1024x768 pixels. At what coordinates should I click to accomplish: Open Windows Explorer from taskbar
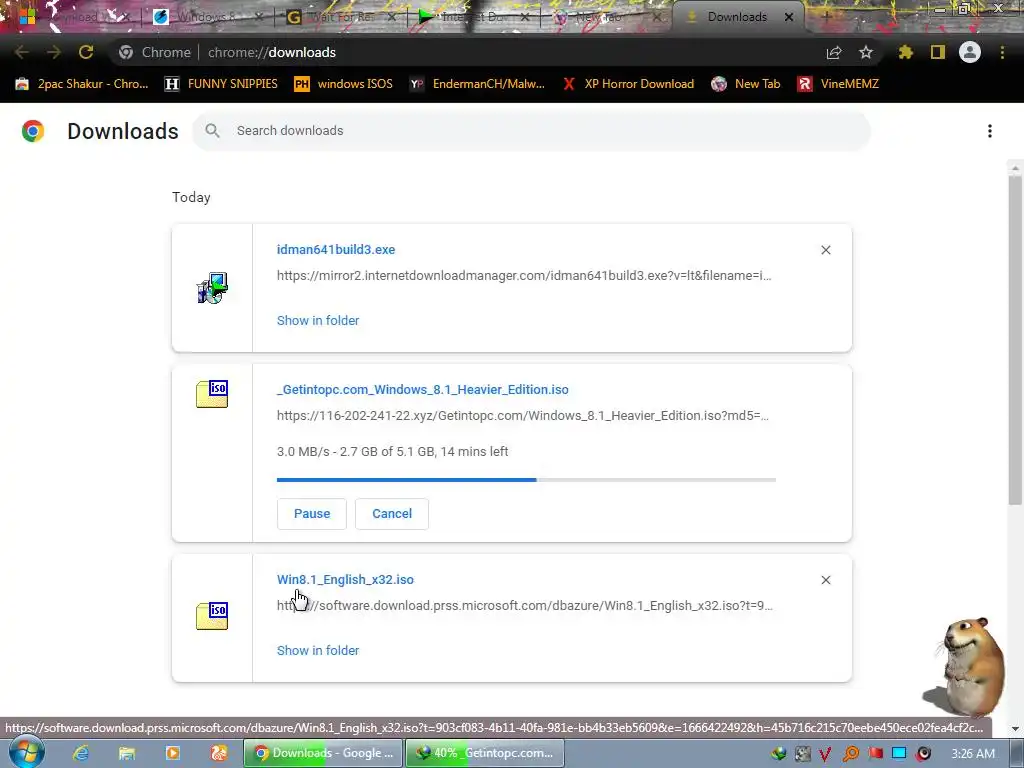click(x=126, y=753)
